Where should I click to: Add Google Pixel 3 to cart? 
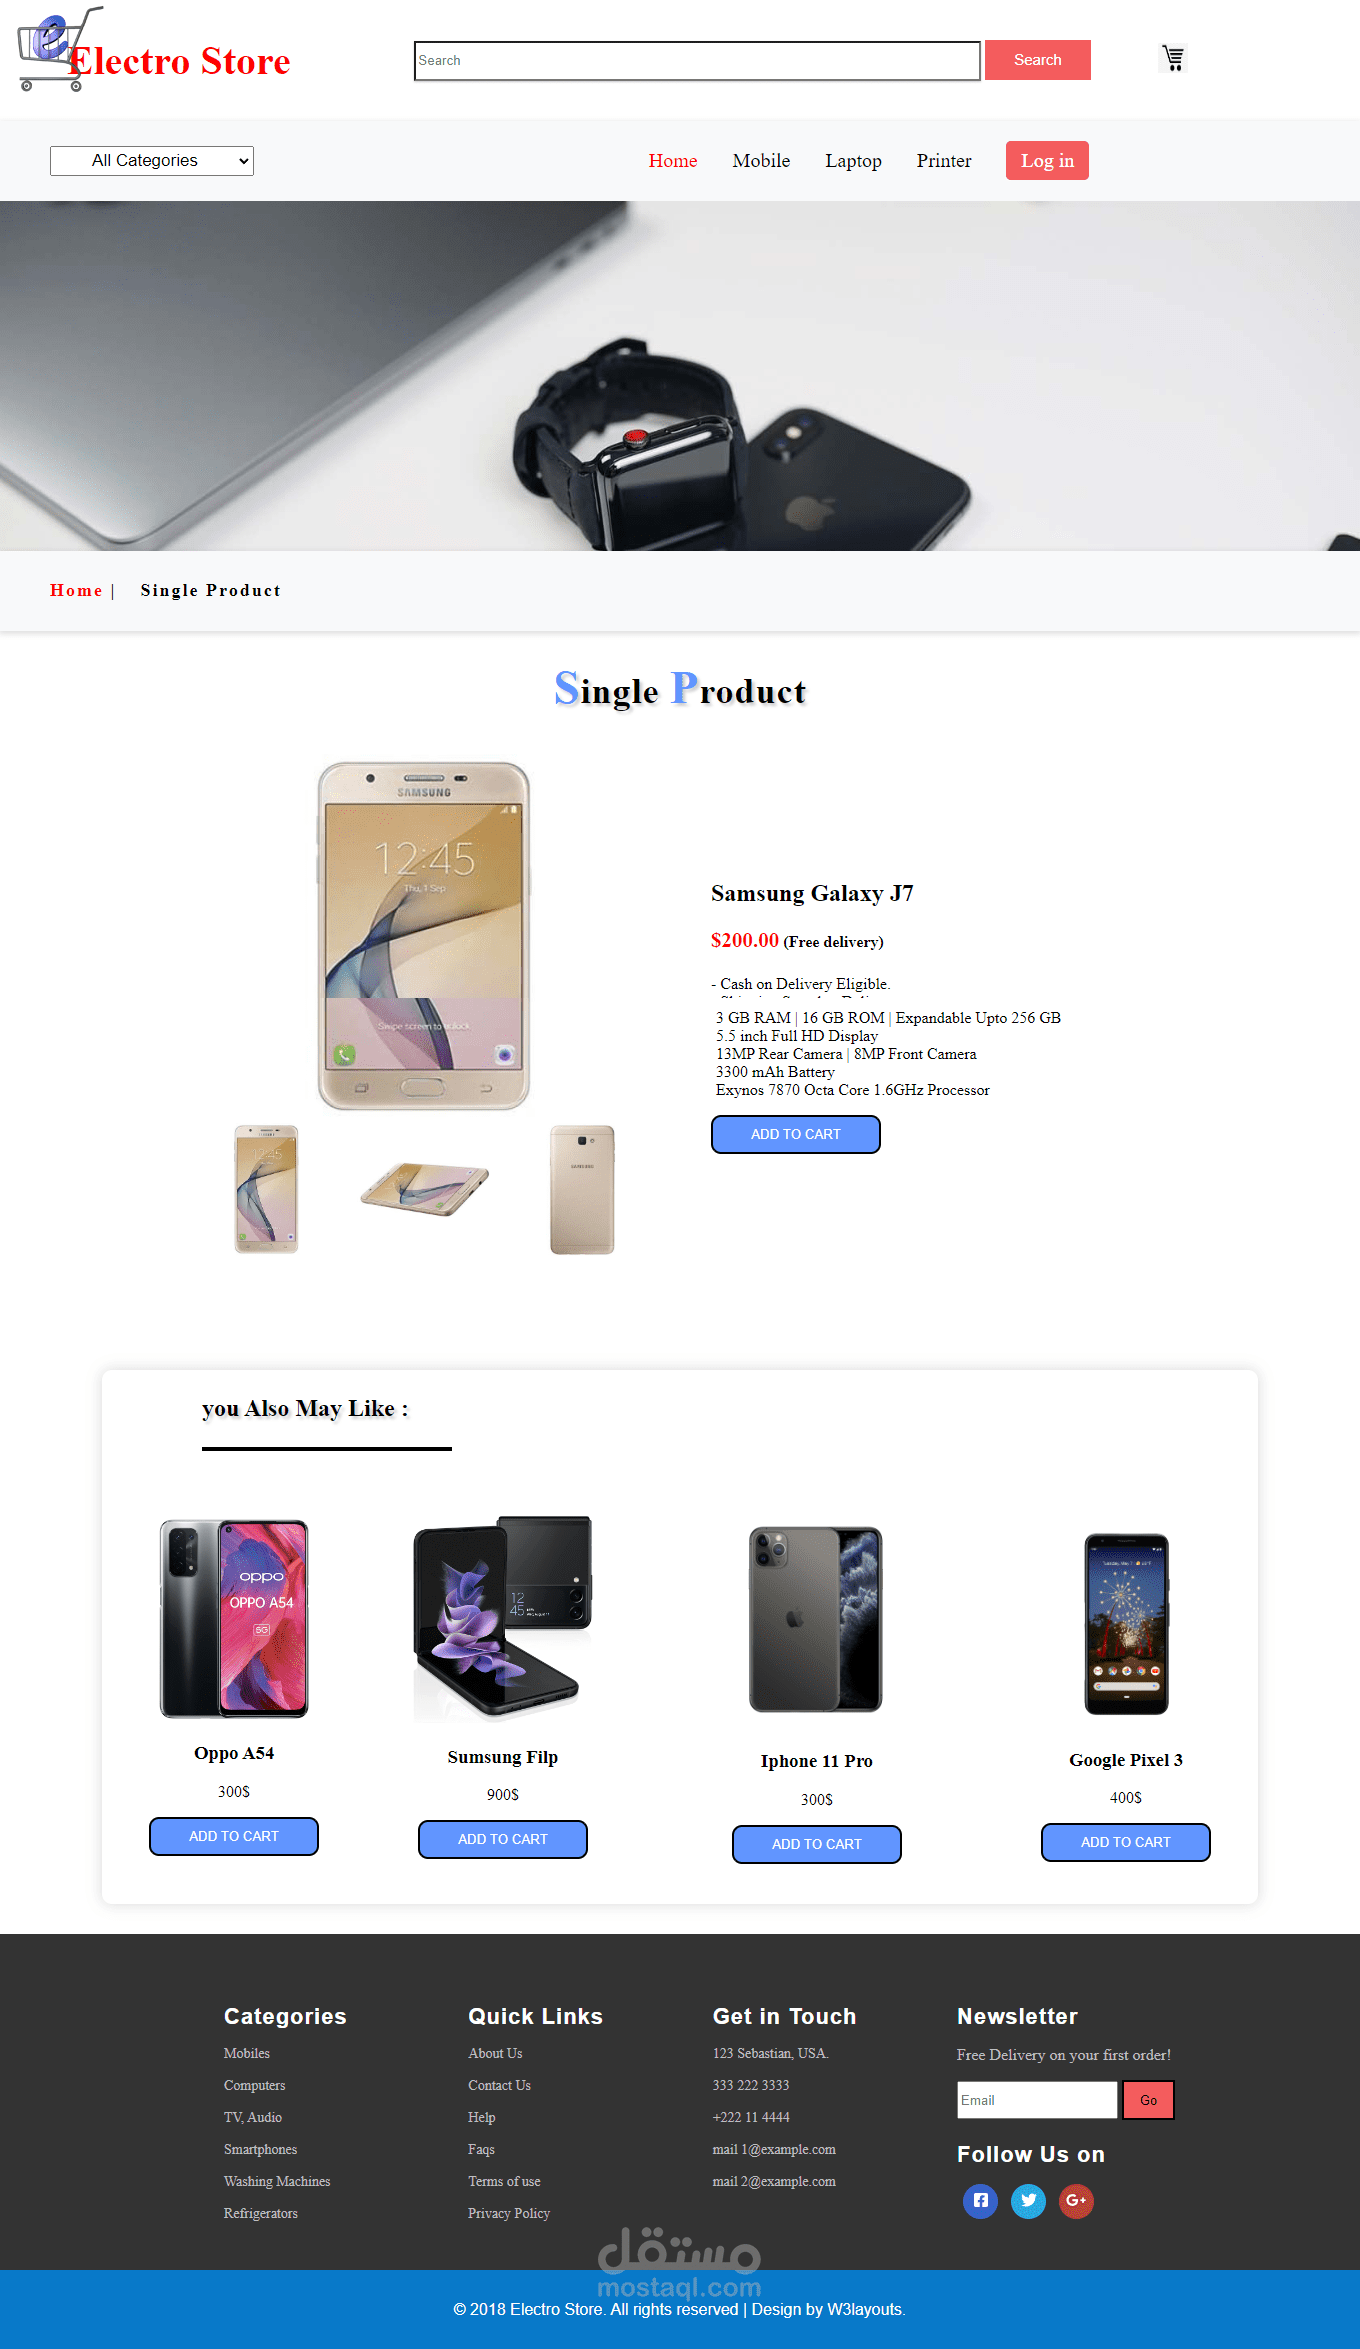[1126, 1842]
